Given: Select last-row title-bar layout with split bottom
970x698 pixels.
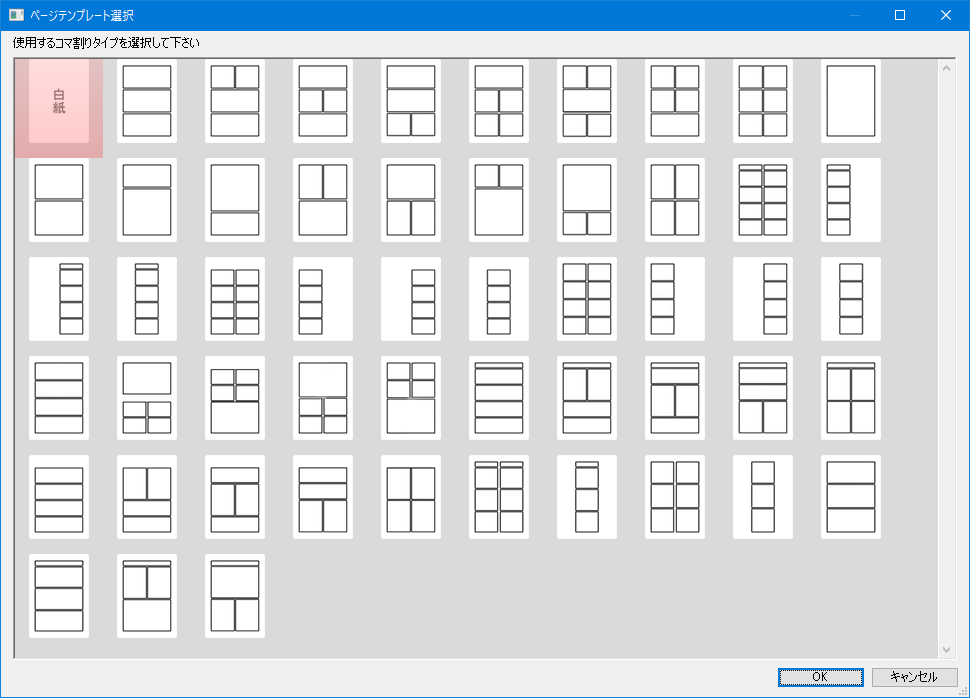Looking at the screenshot, I should point(235,596).
